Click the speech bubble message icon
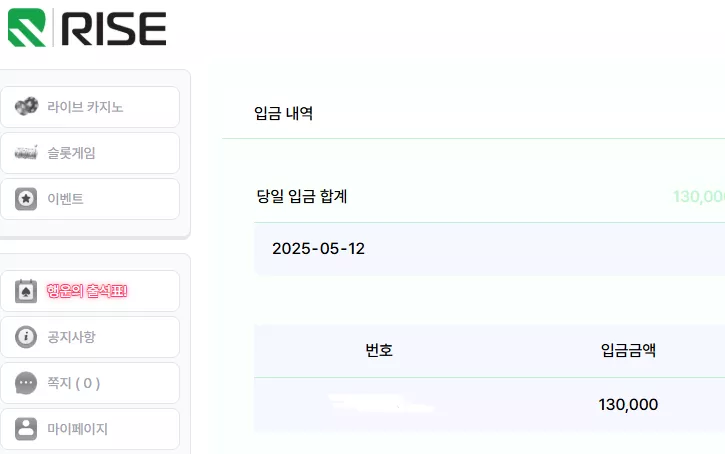Screen dimensions: 725x454 click(x=26, y=383)
